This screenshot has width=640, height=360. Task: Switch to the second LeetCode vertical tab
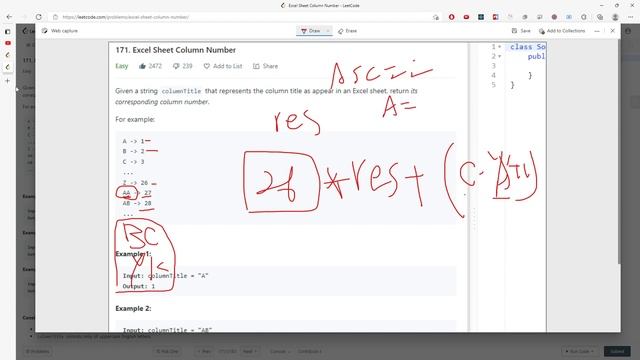[x=8, y=67]
